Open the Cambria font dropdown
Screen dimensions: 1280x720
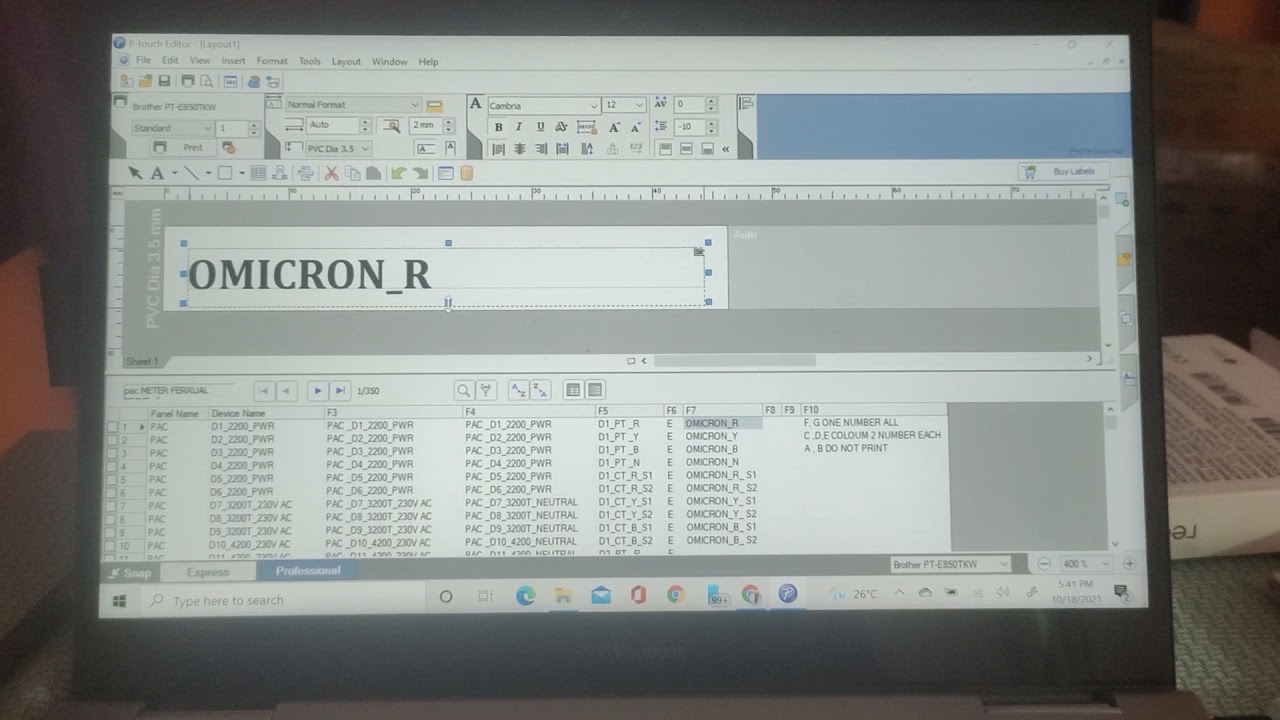(594, 105)
